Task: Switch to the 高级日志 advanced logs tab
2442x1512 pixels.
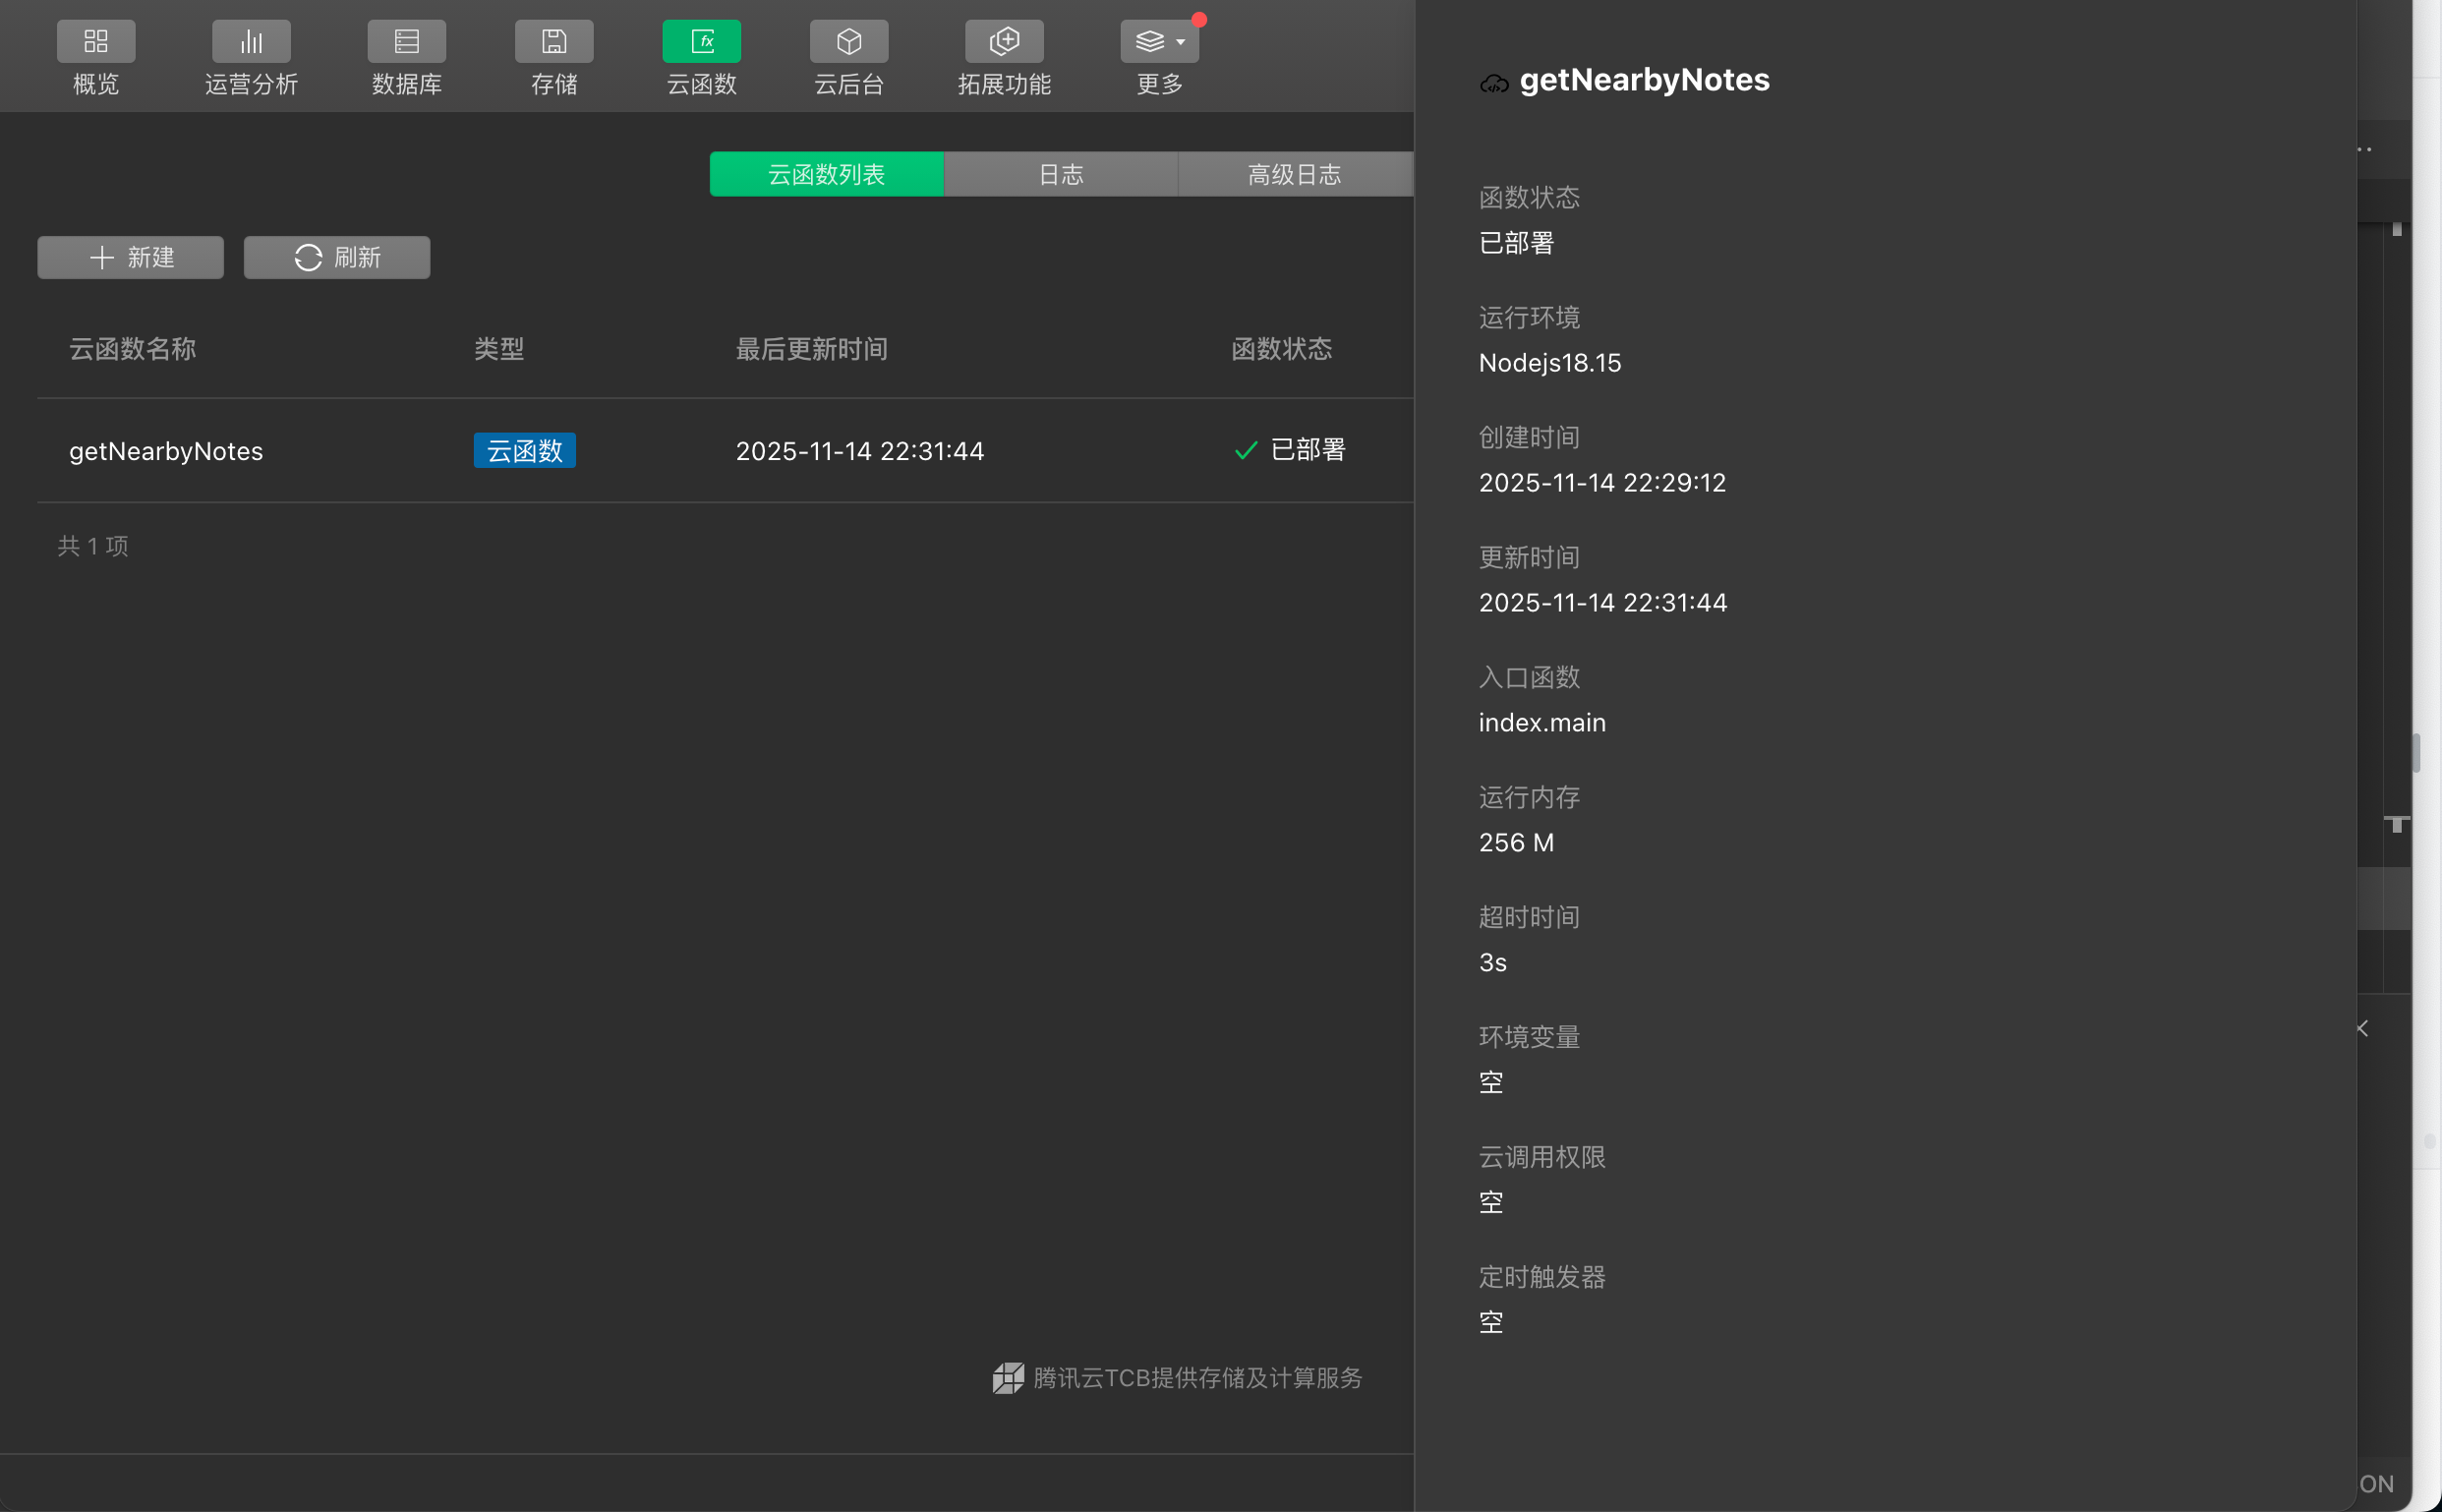Action: tap(1294, 174)
